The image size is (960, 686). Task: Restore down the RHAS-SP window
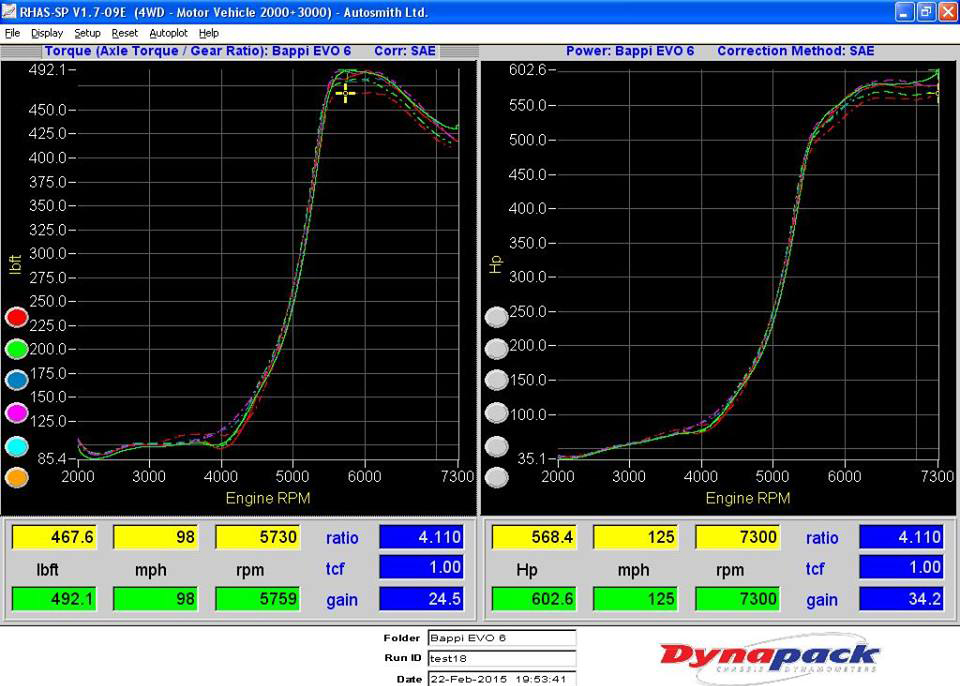point(926,12)
